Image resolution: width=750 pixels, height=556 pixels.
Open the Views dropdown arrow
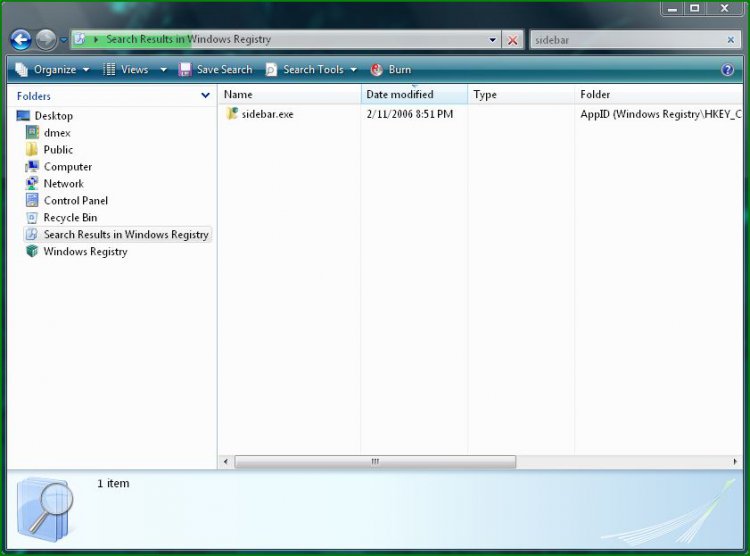coord(163,70)
